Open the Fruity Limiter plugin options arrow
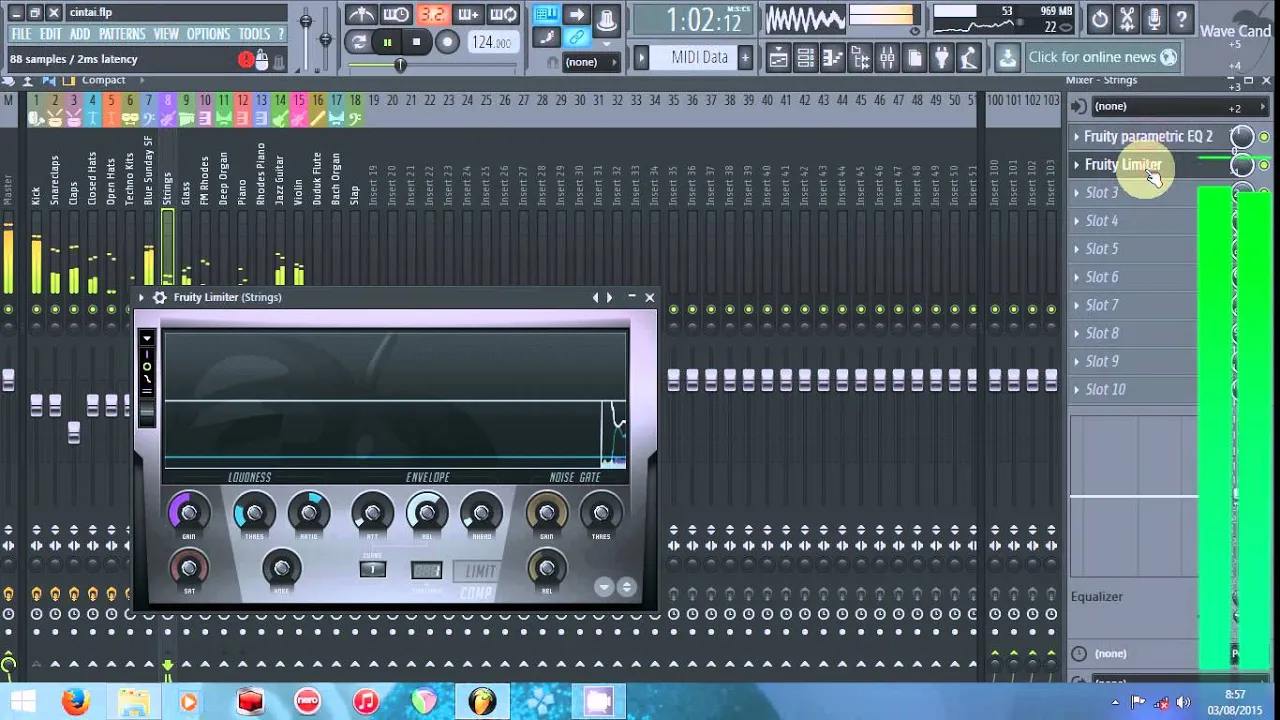The height and width of the screenshot is (720, 1280). (x=142, y=298)
